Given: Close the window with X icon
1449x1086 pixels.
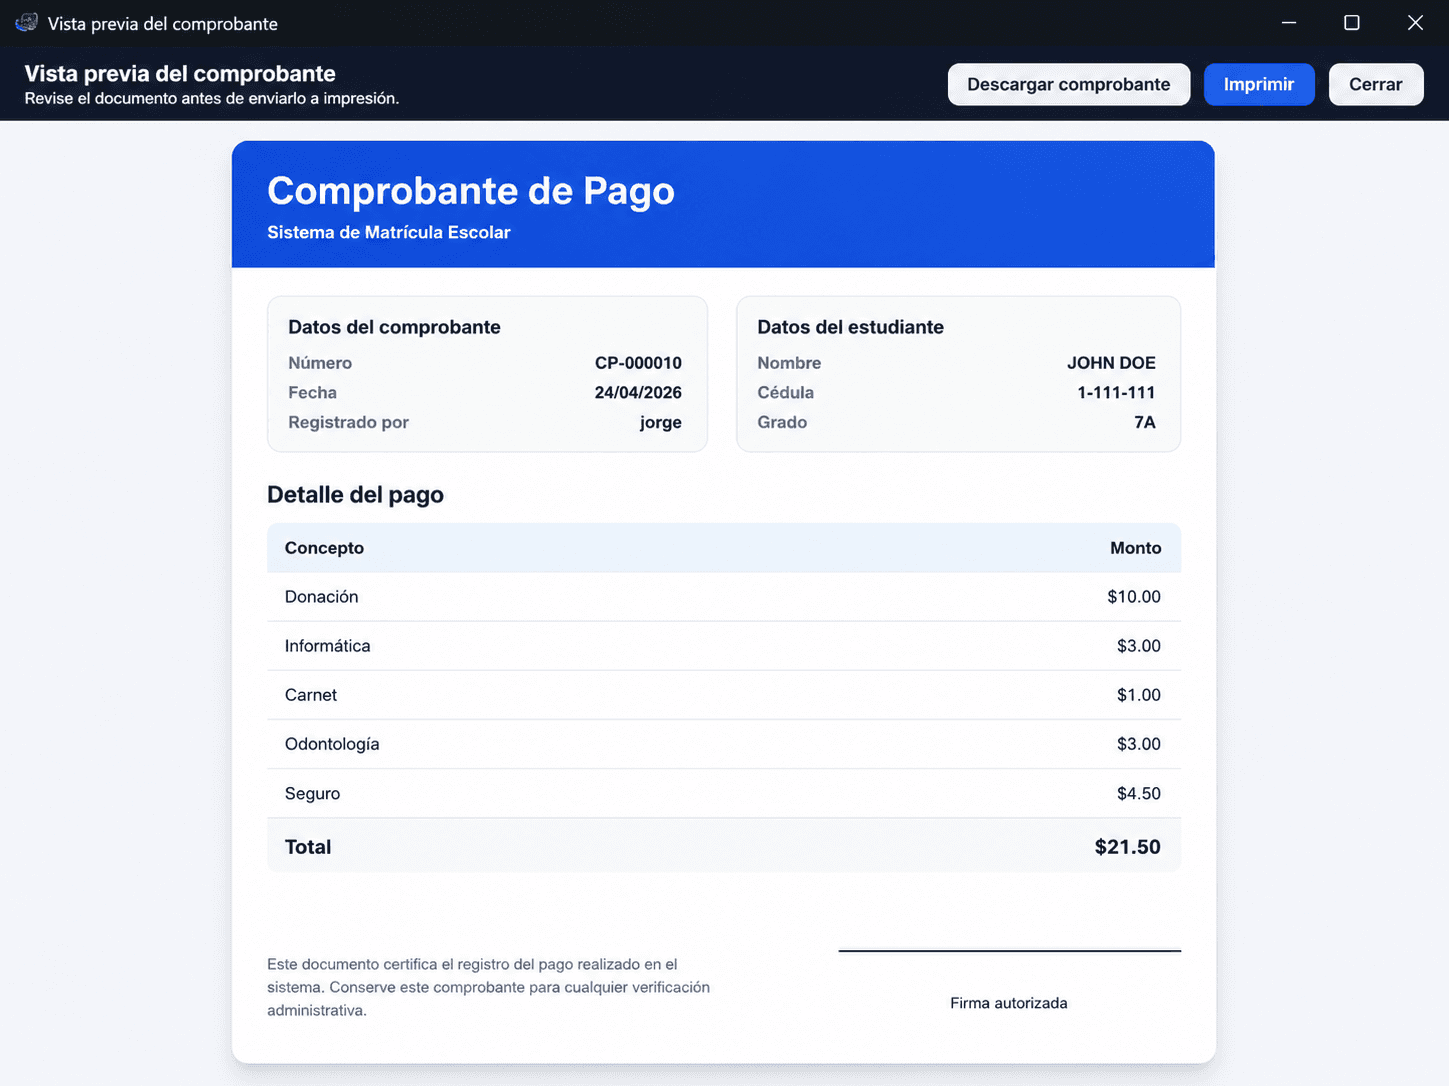Looking at the screenshot, I should [x=1415, y=22].
